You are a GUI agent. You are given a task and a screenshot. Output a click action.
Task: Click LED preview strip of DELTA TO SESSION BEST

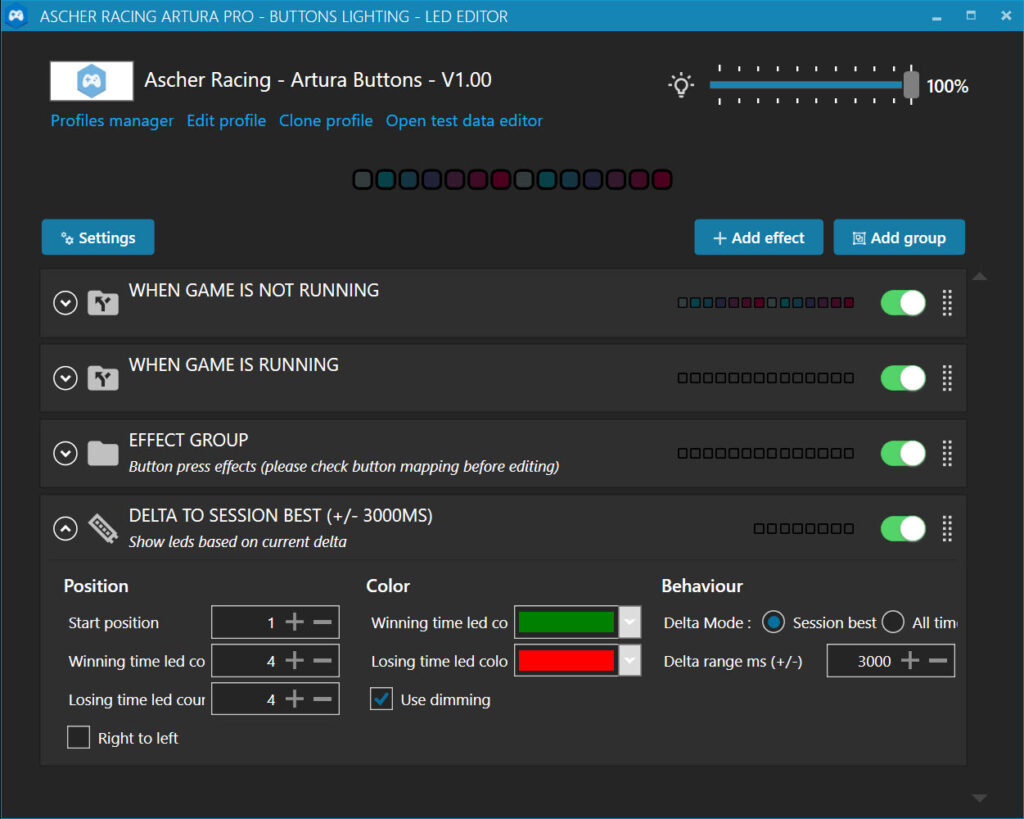[x=803, y=528]
